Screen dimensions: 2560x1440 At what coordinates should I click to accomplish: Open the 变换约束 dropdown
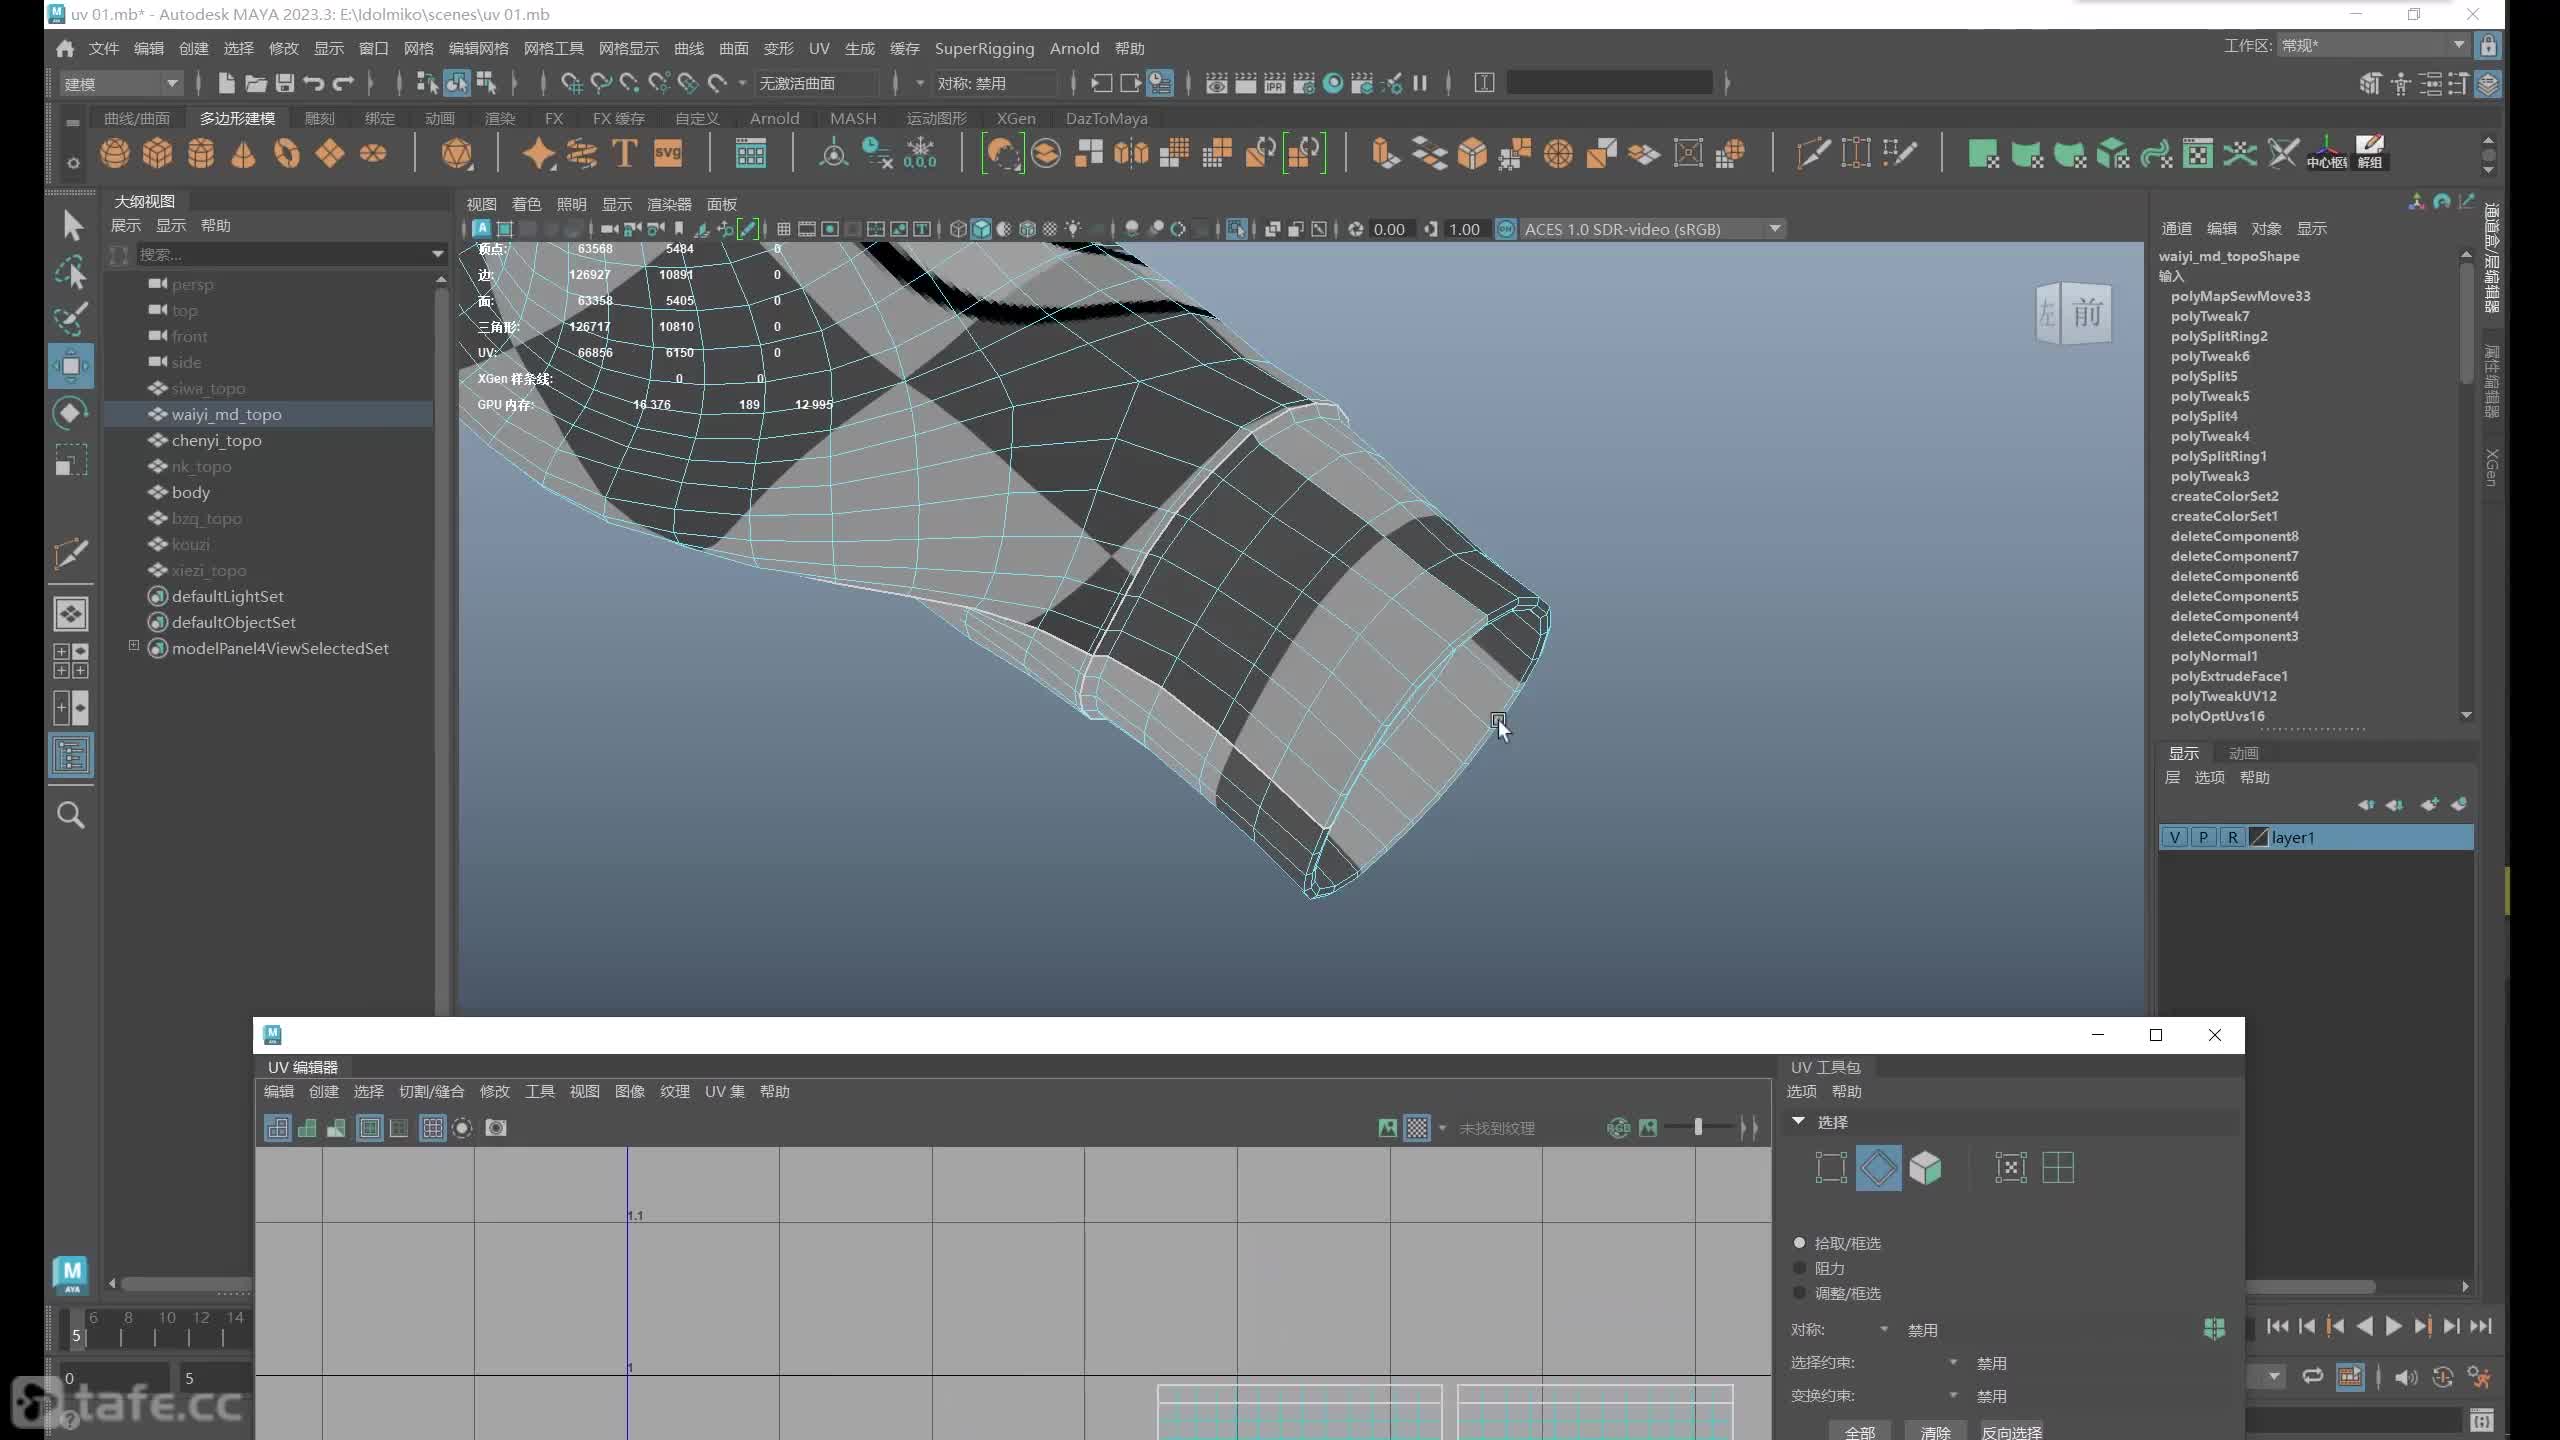coord(1953,1395)
